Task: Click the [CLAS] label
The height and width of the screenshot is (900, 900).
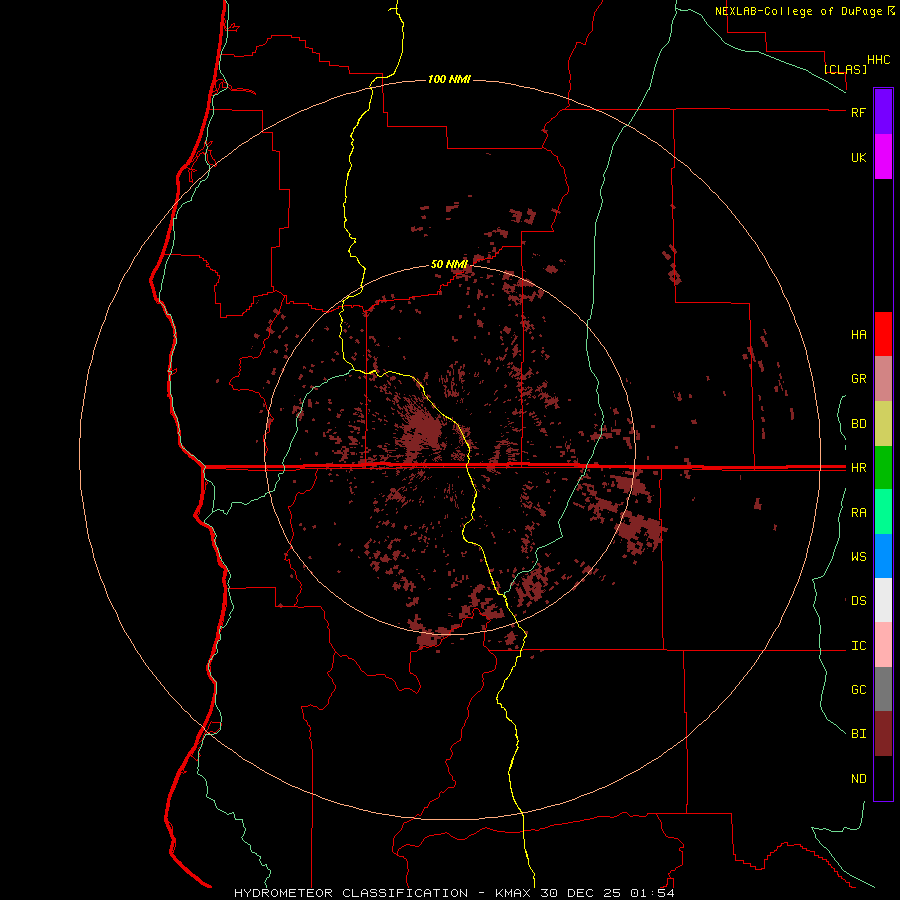Action: pos(845,69)
